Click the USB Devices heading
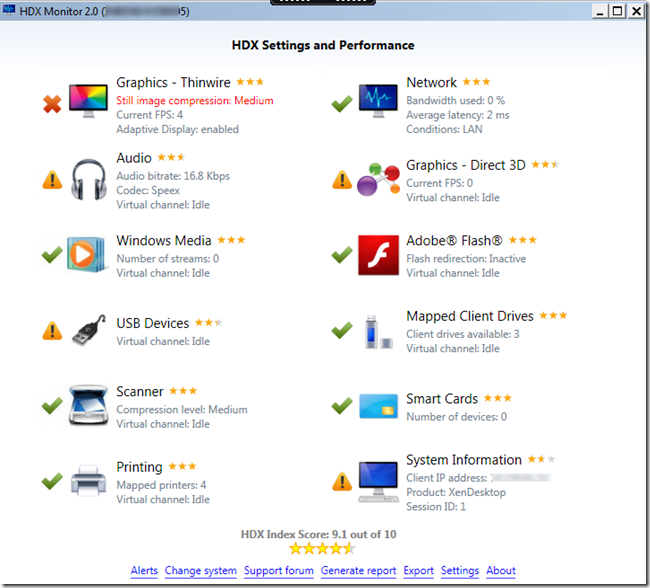 click(153, 323)
